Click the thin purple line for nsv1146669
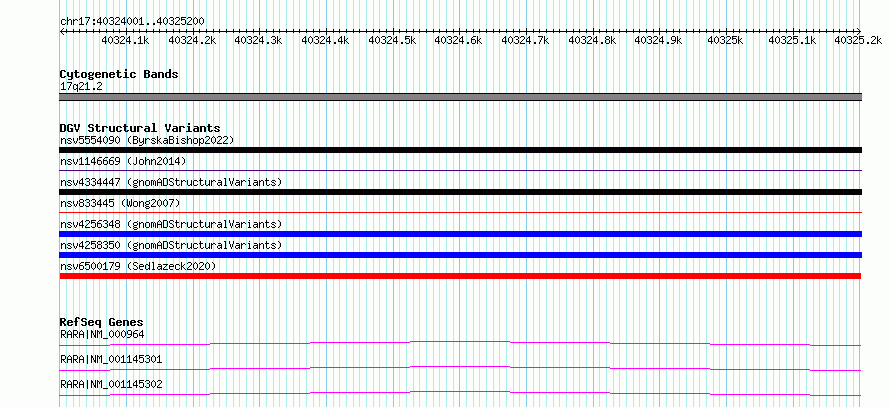 [461, 170]
